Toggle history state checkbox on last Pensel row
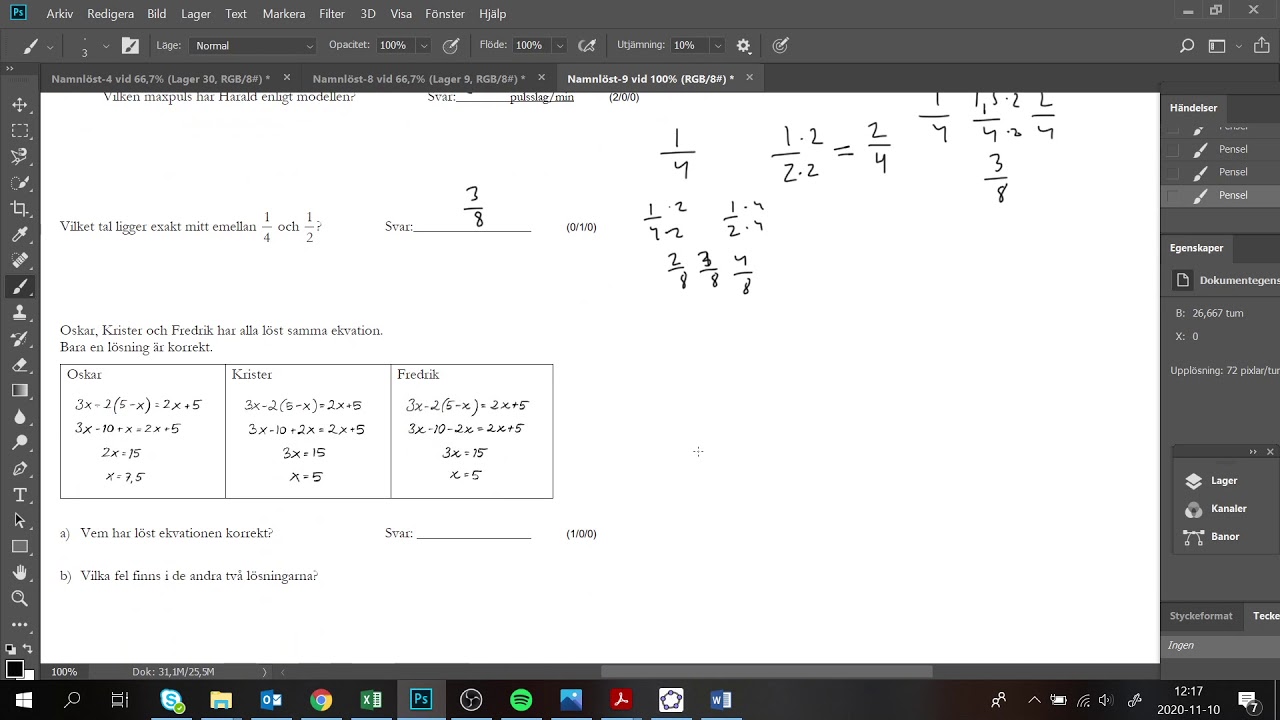1280x720 pixels. (x=1173, y=196)
